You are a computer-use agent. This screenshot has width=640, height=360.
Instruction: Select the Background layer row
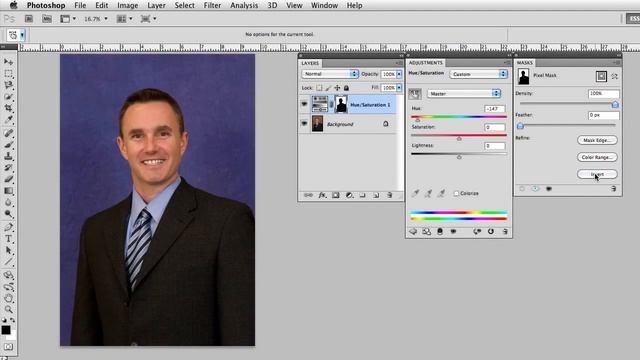[348, 124]
